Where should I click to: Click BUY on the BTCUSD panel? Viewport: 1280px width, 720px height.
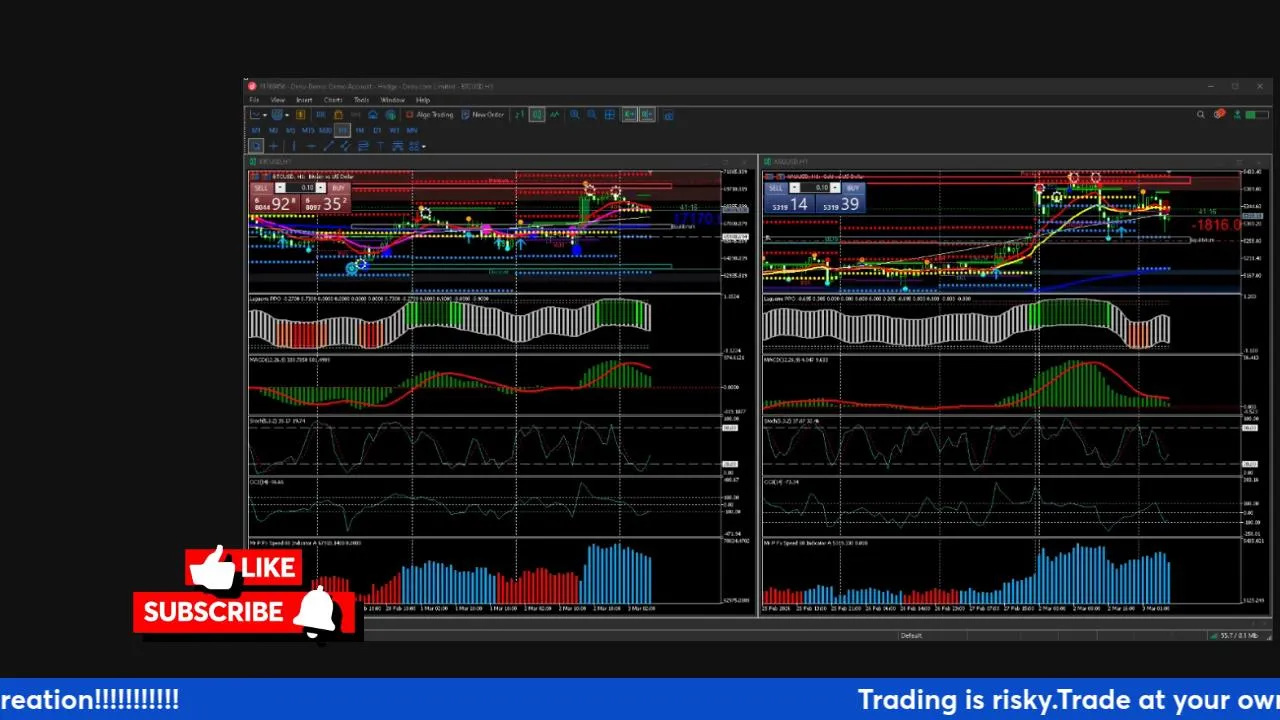pyautogui.click(x=338, y=188)
